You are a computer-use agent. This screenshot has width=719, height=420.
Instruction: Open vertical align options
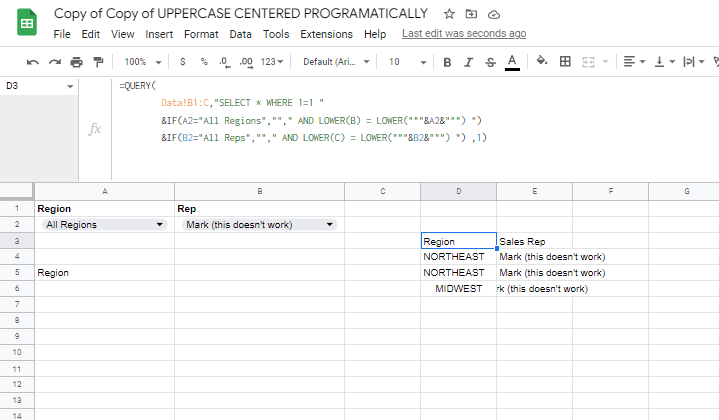[x=664, y=61]
